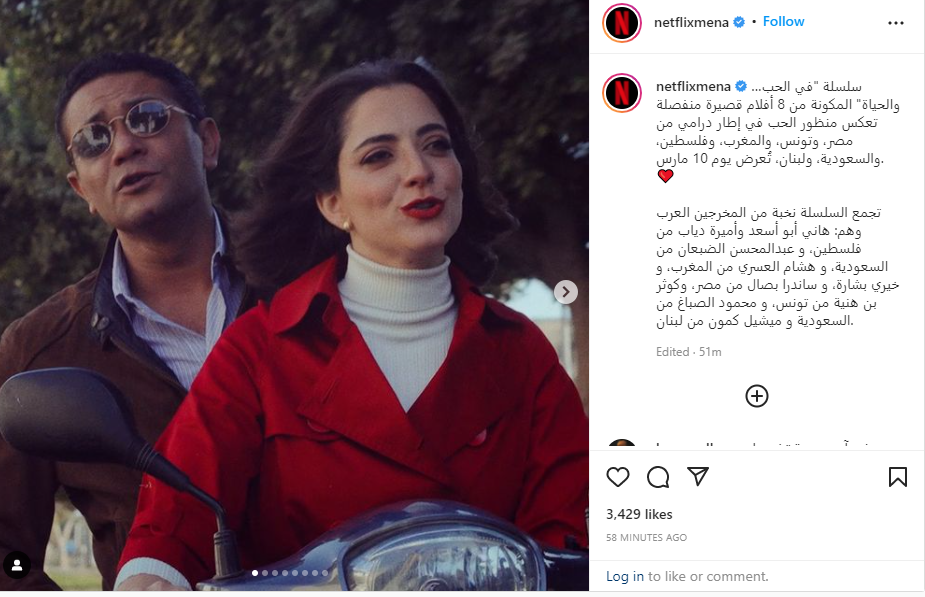The image size is (925, 597).
Task: Open the Netflix avatar beside the caption
Action: pos(622,93)
